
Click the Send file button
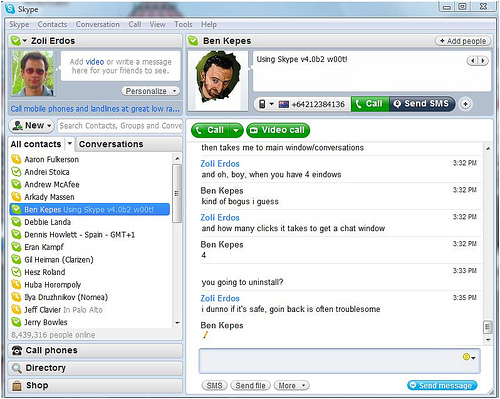click(x=251, y=386)
